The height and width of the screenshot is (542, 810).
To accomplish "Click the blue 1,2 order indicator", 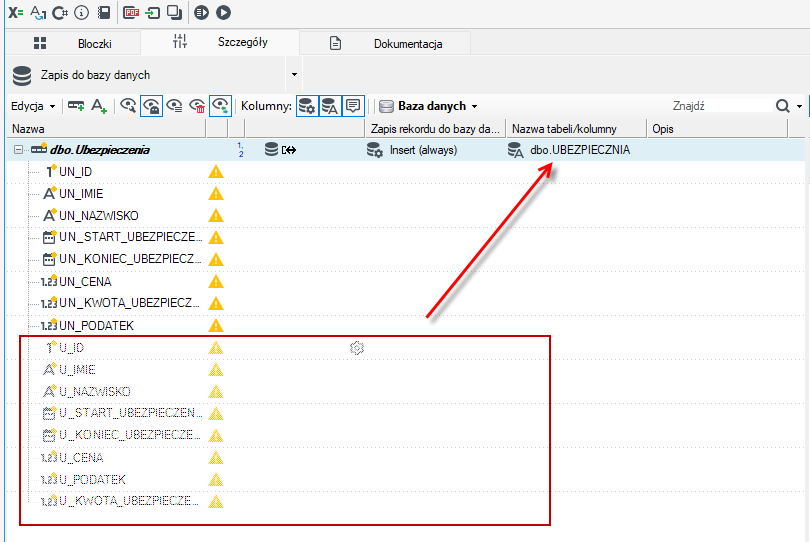I will pos(240,150).
